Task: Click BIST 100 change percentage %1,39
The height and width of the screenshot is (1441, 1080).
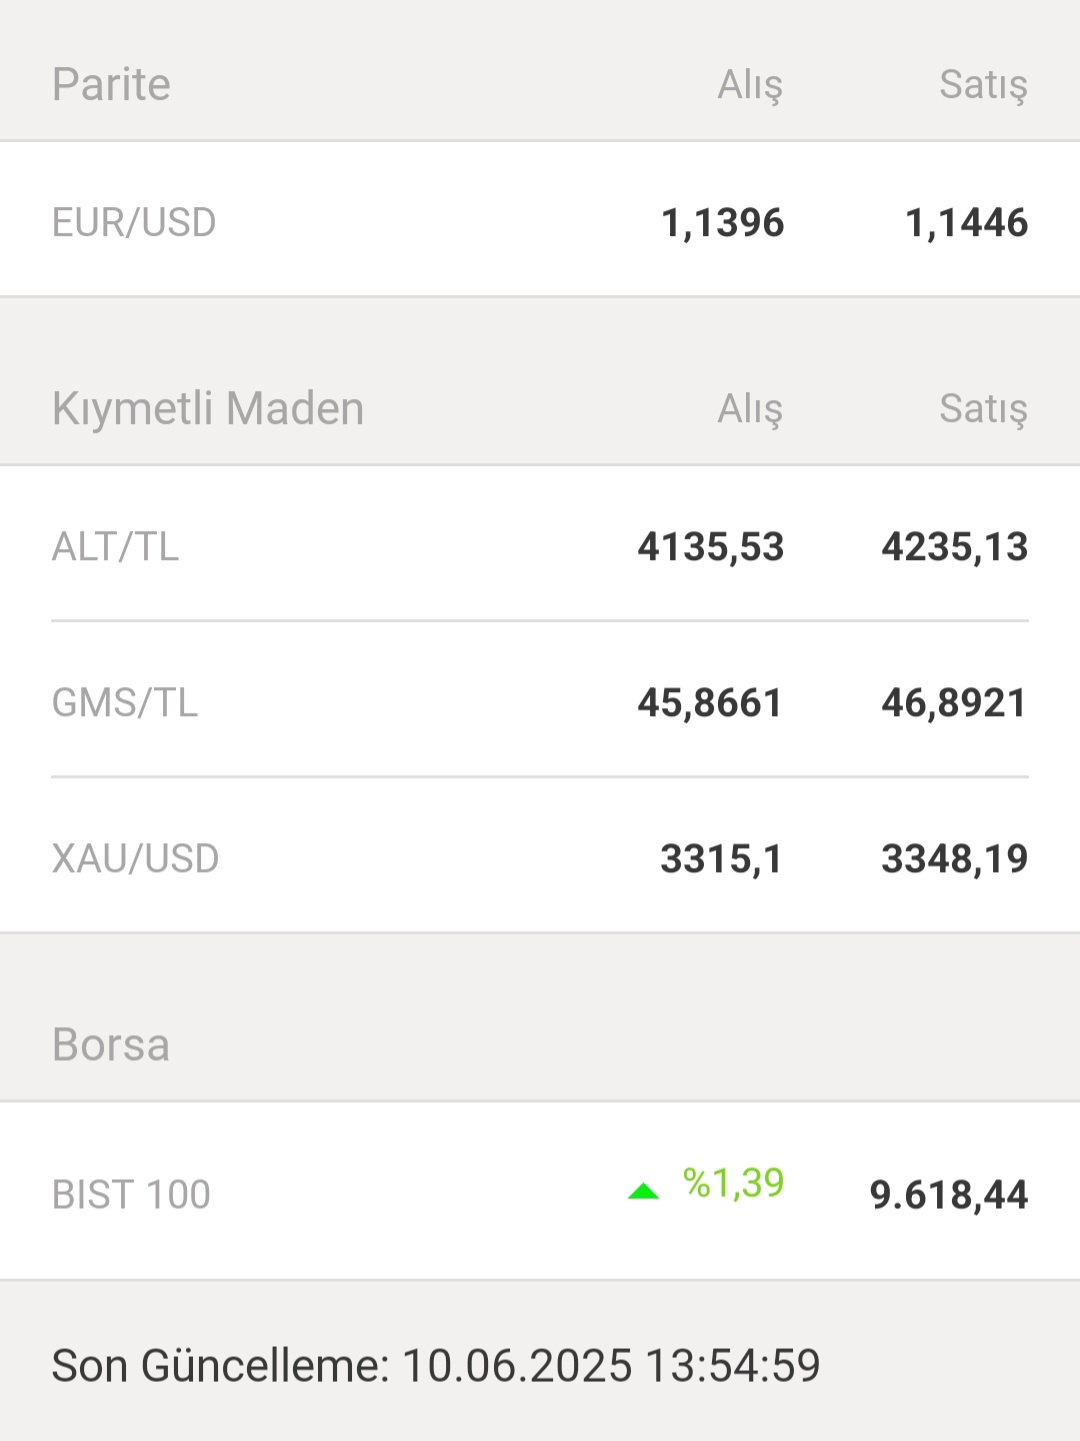Action: point(734,1183)
